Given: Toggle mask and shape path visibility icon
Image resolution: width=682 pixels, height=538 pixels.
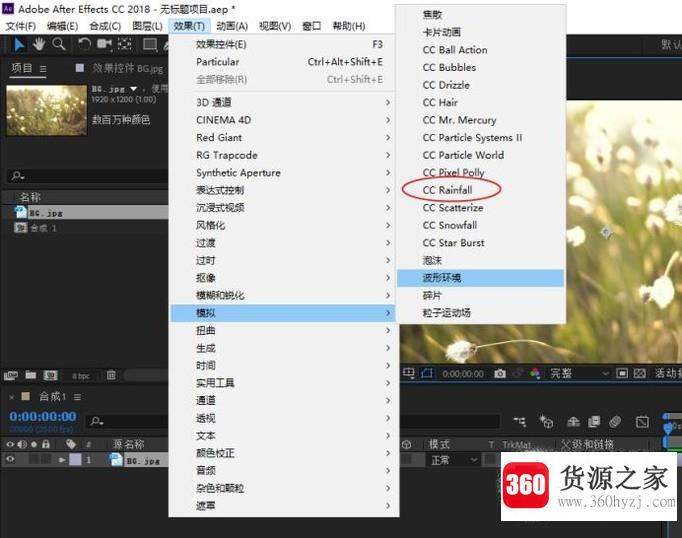Looking at the screenshot, I should click(427, 373).
